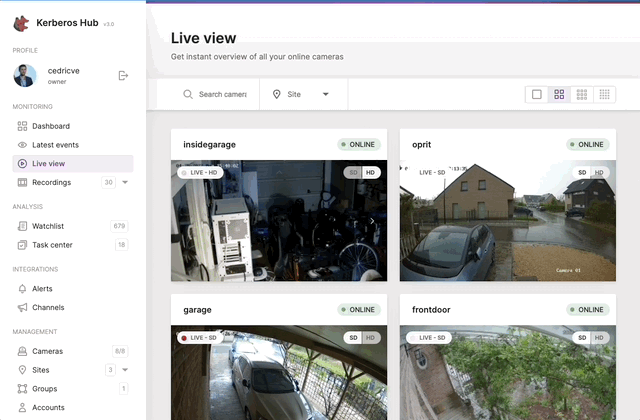The image size is (640, 420).
Task: Click the insidegarage camera title
Action: [x=209, y=144]
